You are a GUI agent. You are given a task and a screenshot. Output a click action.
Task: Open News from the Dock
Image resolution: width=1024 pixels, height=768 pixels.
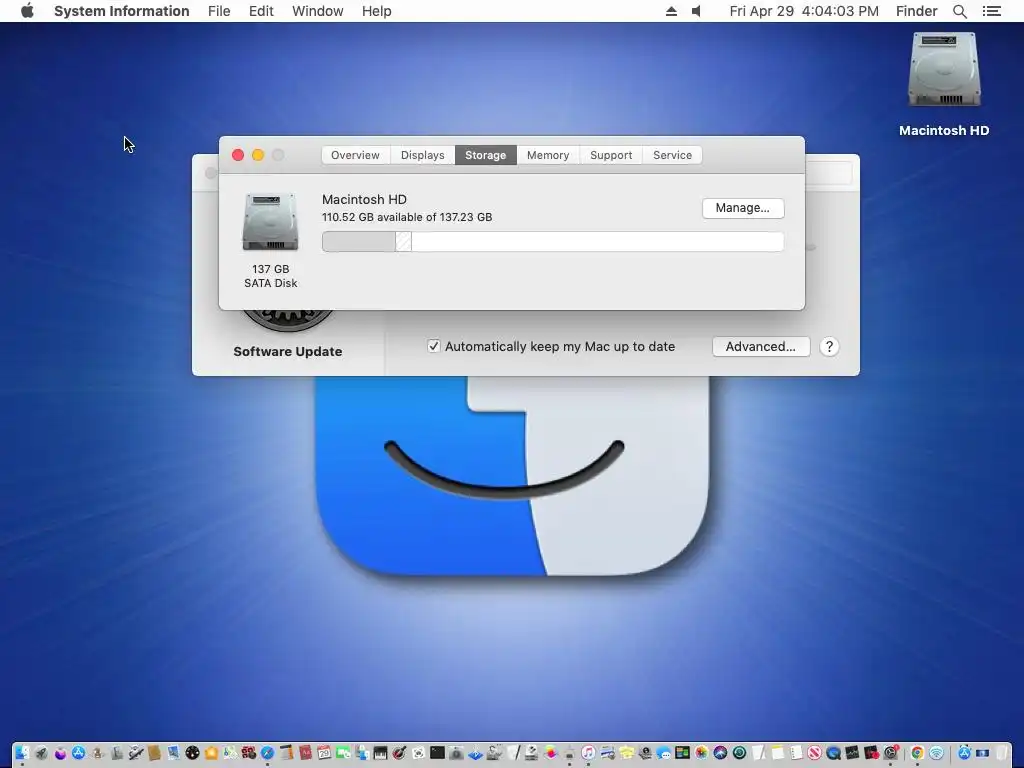[x=814, y=753]
